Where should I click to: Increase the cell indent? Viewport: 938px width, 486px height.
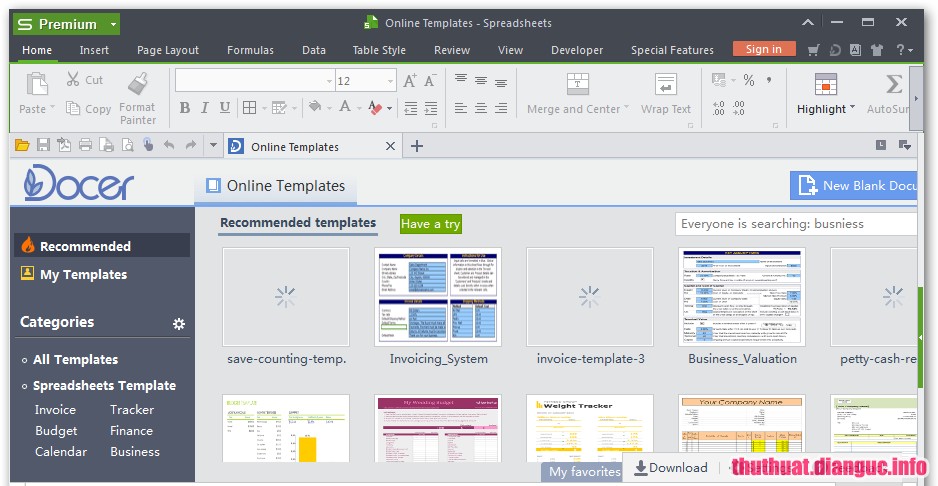(x=431, y=108)
